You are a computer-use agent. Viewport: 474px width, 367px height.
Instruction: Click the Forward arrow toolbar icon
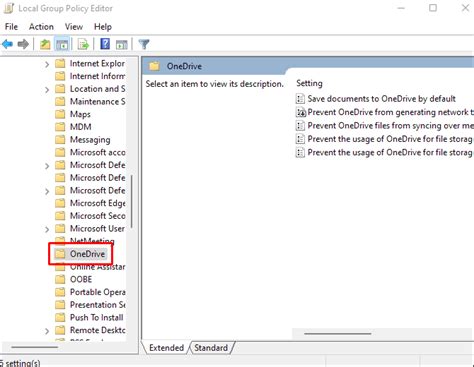coord(23,44)
